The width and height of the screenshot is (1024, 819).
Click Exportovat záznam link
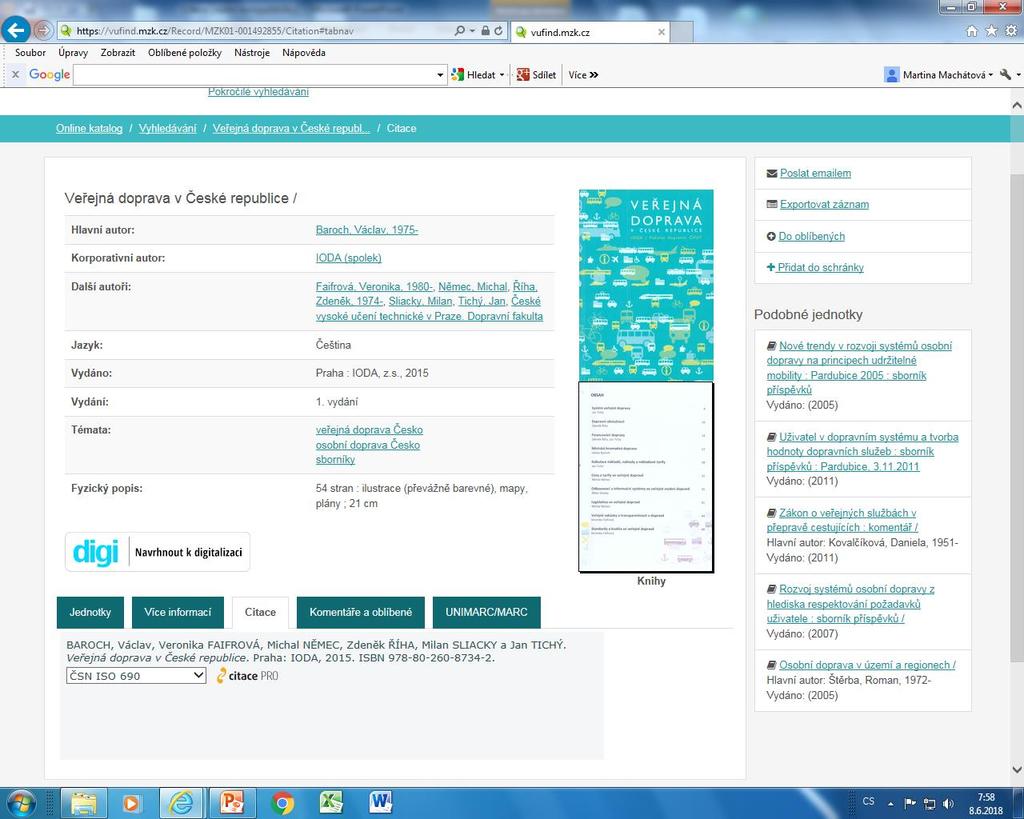click(824, 204)
